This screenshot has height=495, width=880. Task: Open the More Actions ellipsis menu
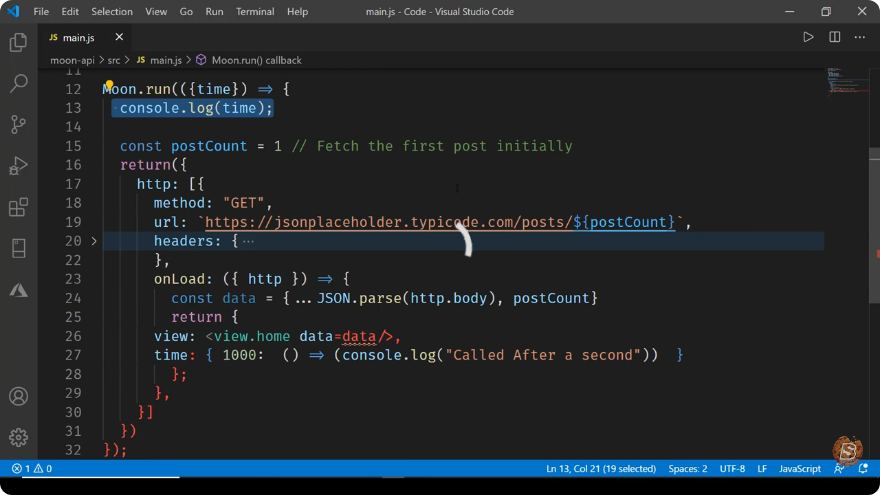point(860,37)
